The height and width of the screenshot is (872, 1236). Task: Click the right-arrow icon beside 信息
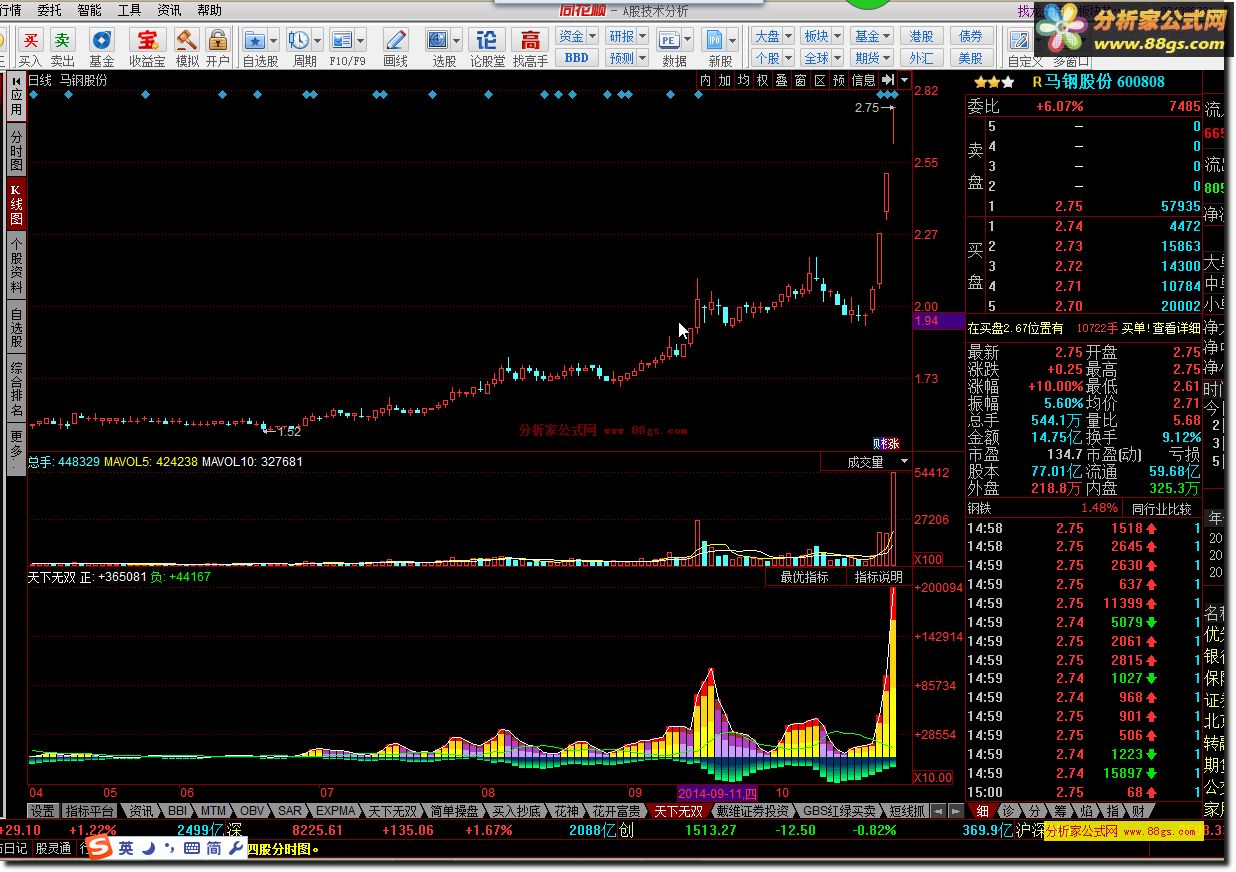click(x=887, y=80)
